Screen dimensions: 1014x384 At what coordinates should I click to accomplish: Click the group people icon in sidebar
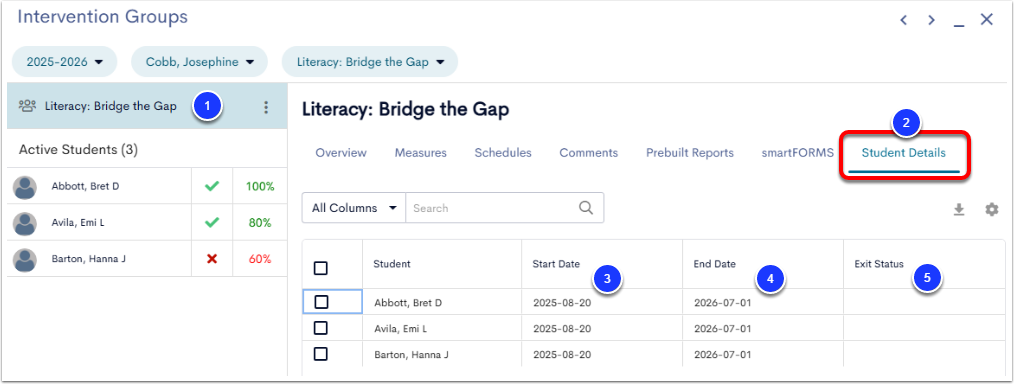(x=27, y=106)
